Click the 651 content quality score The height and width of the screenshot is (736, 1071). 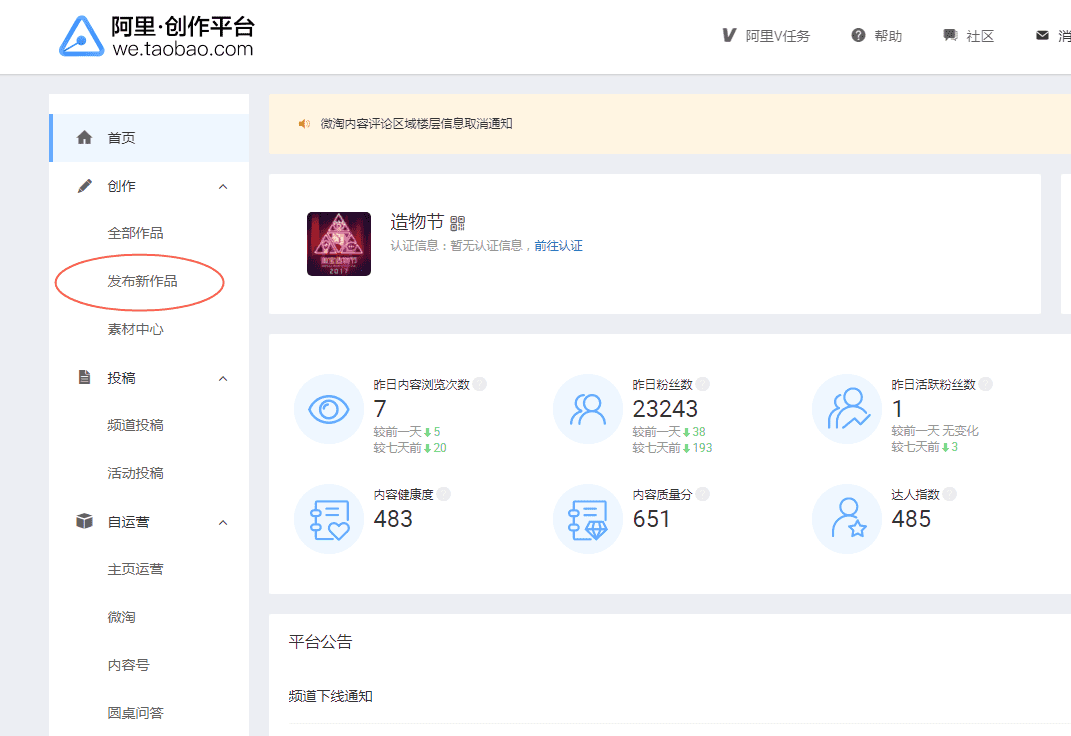pyautogui.click(x=651, y=519)
